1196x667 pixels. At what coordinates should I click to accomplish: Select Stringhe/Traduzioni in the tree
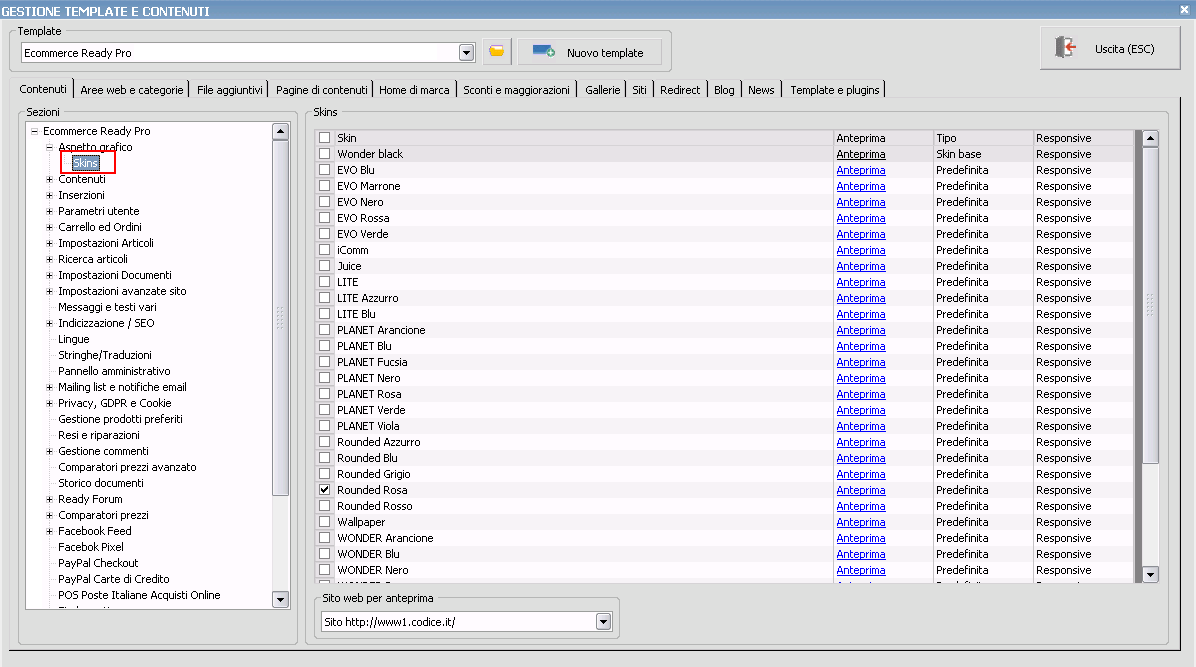105,356
